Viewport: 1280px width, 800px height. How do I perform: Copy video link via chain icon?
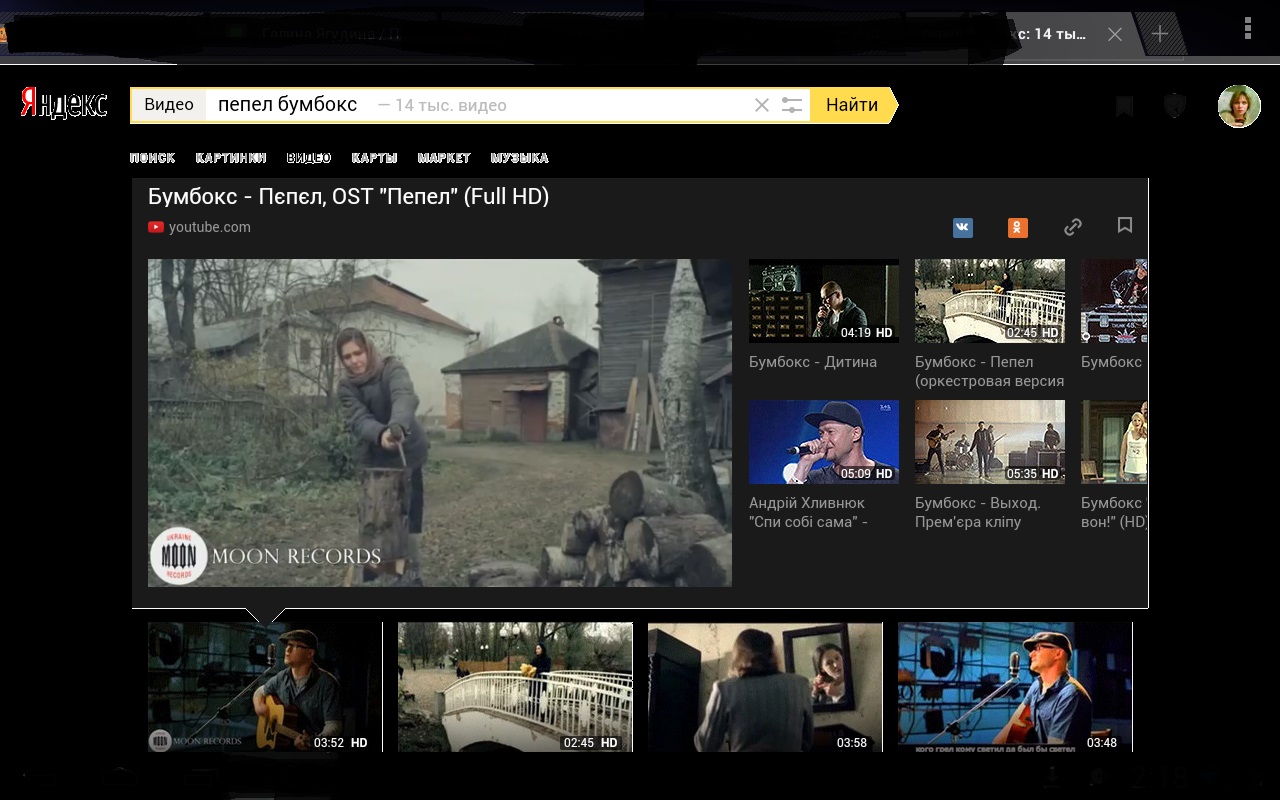click(1073, 227)
